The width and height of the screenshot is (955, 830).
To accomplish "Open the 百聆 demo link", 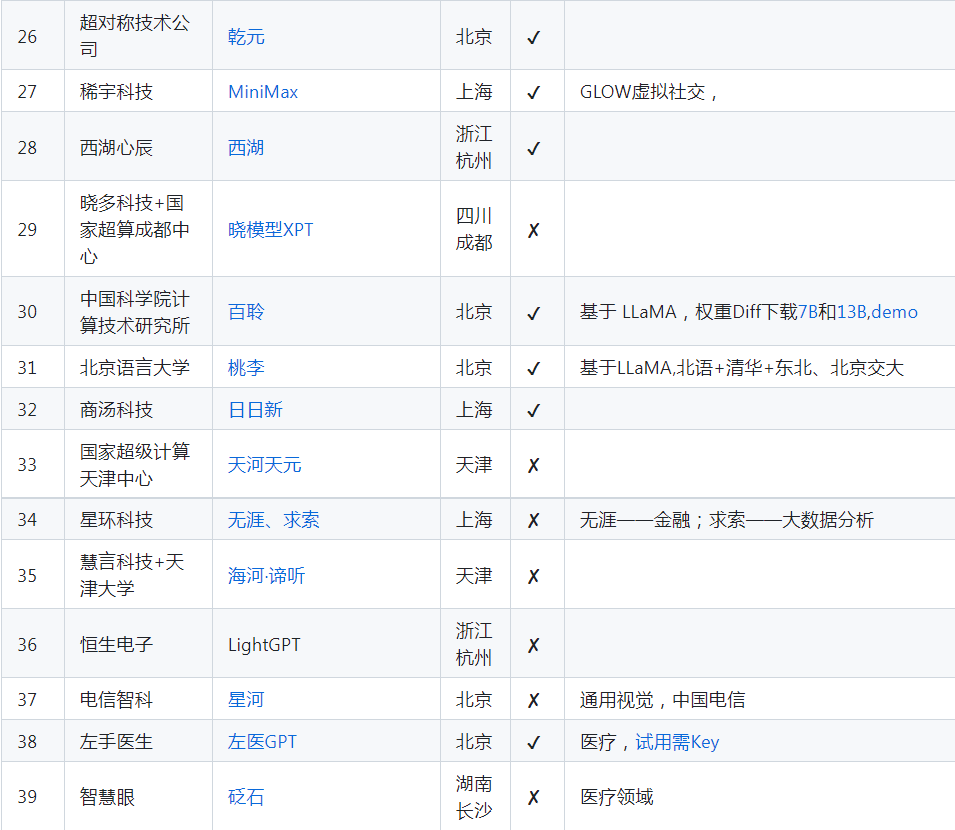I will [x=894, y=312].
